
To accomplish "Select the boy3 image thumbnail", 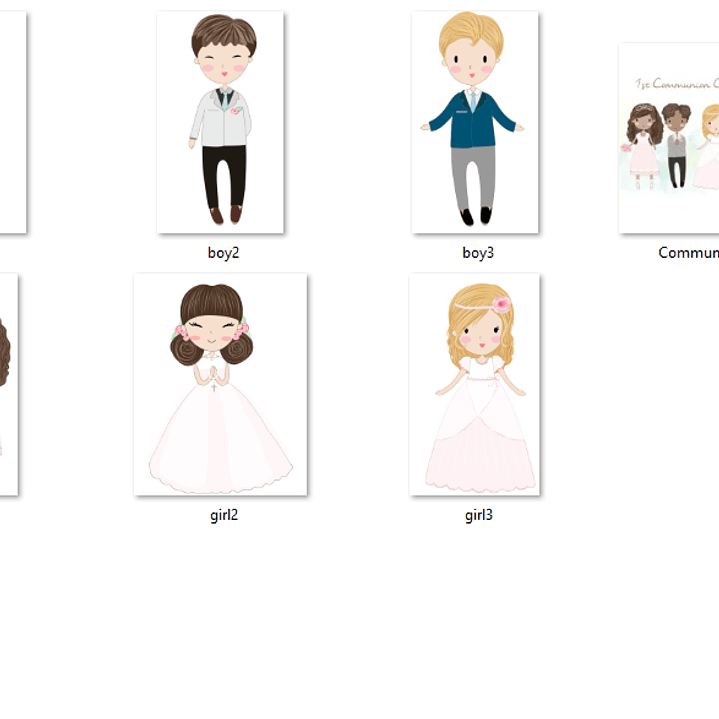I will pyautogui.click(x=475, y=122).
